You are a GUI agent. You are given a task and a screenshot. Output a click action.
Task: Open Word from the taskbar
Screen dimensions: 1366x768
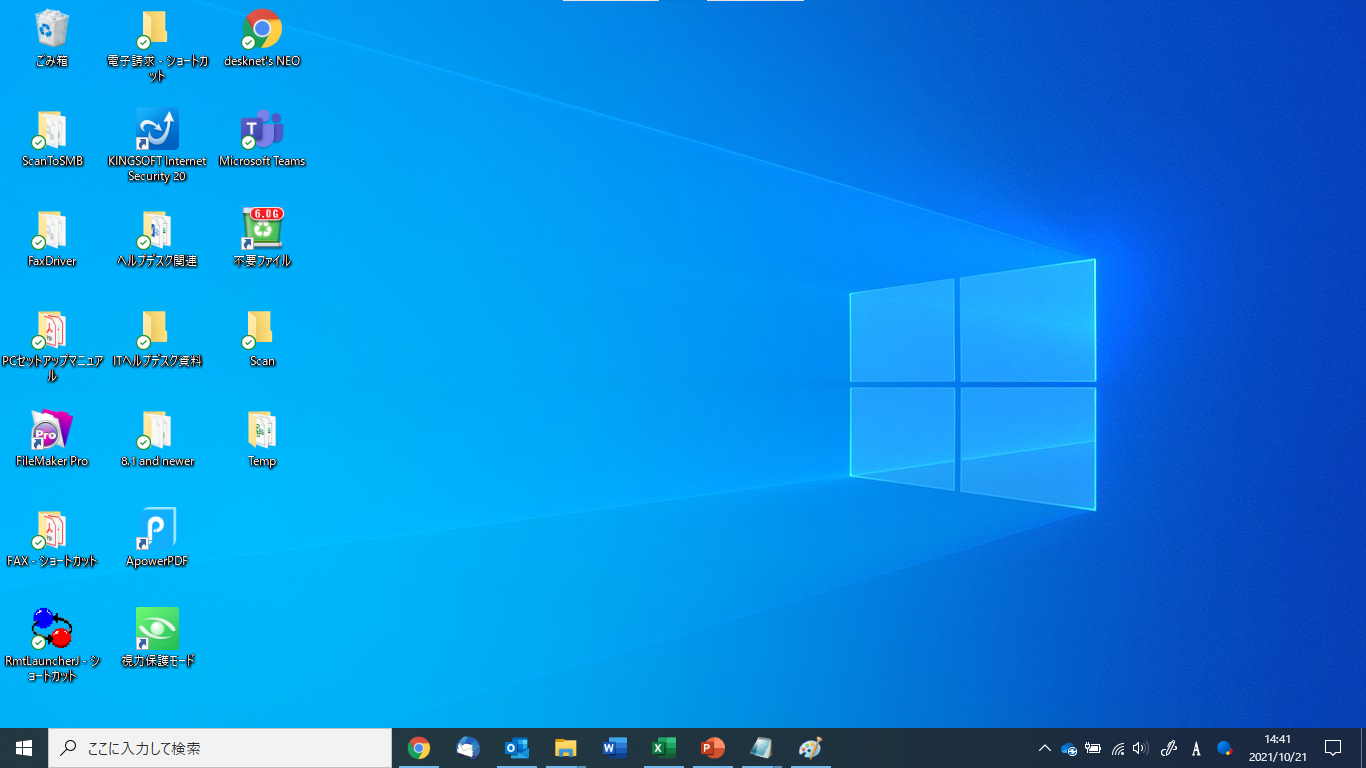coord(614,748)
